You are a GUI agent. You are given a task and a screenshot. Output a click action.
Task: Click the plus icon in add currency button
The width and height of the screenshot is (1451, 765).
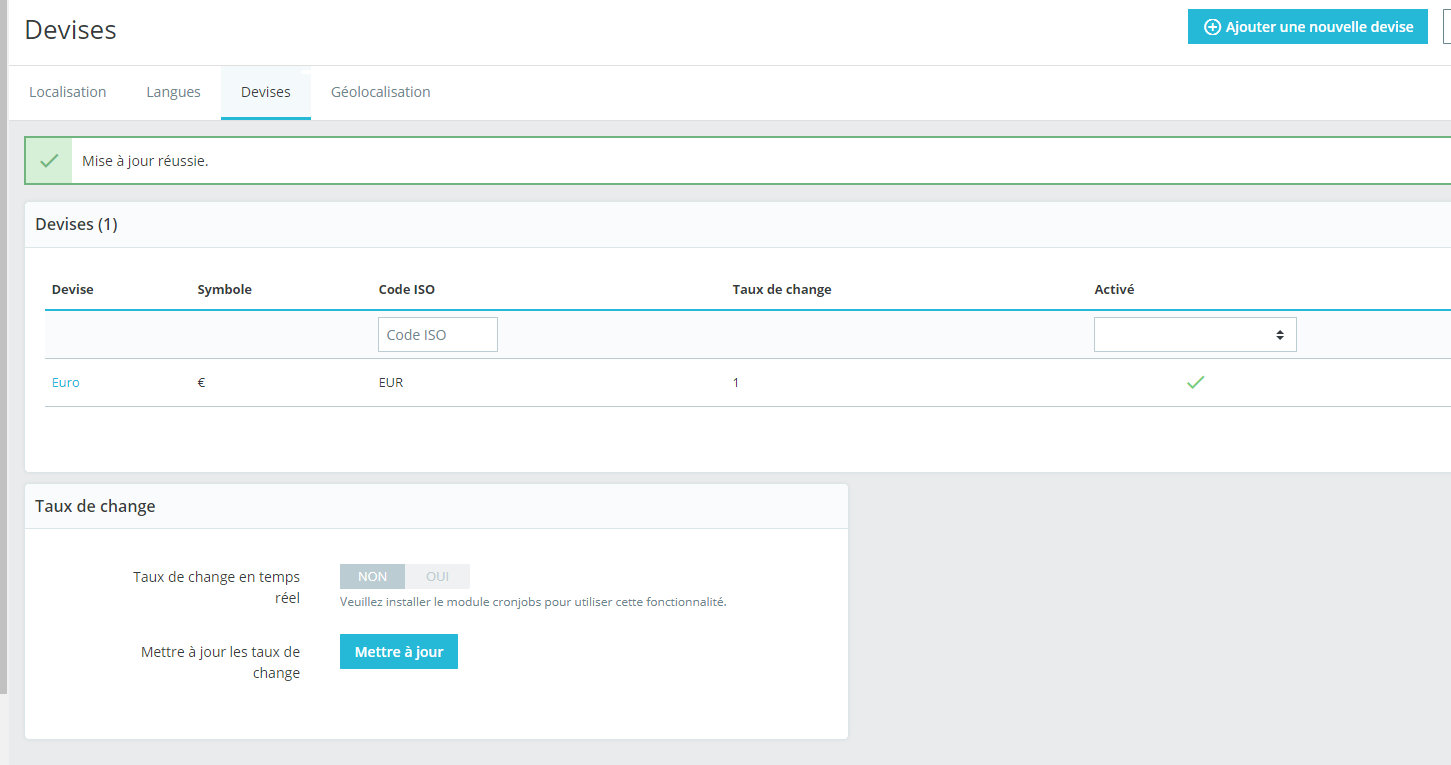tap(1212, 27)
